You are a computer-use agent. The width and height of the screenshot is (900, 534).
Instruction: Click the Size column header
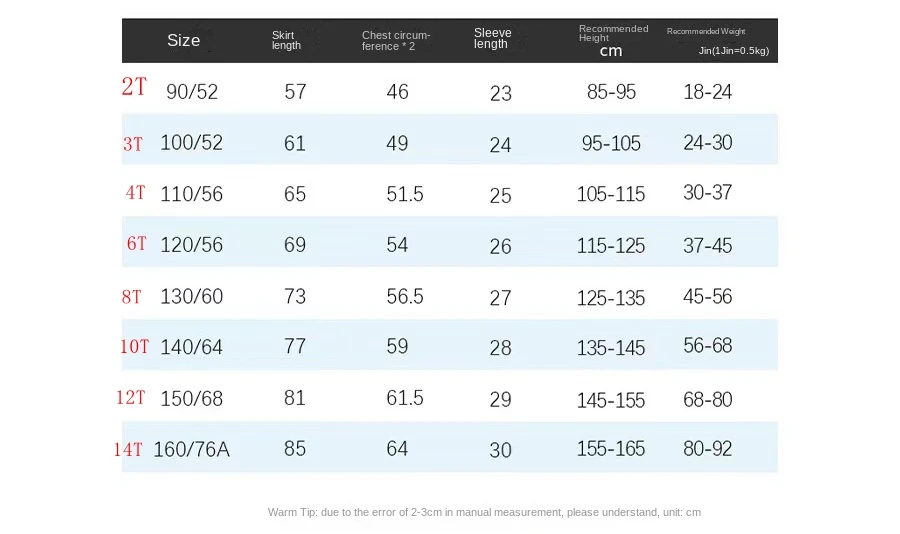tap(184, 40)
